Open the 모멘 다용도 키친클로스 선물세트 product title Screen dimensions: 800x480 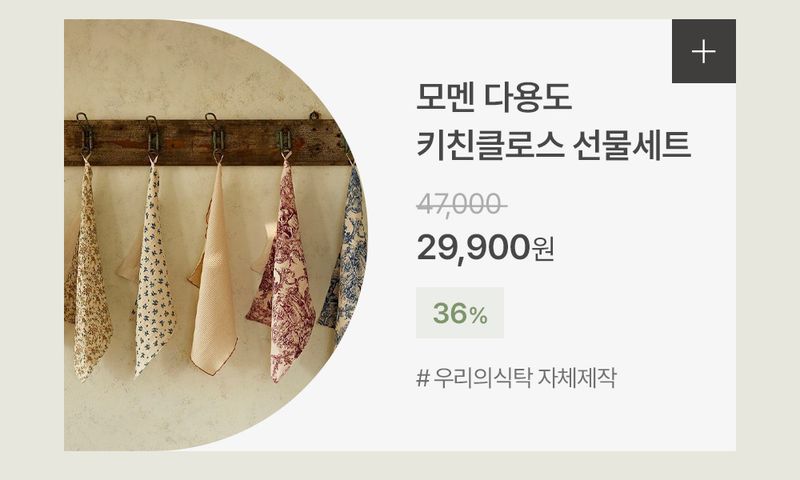point(554,121)
